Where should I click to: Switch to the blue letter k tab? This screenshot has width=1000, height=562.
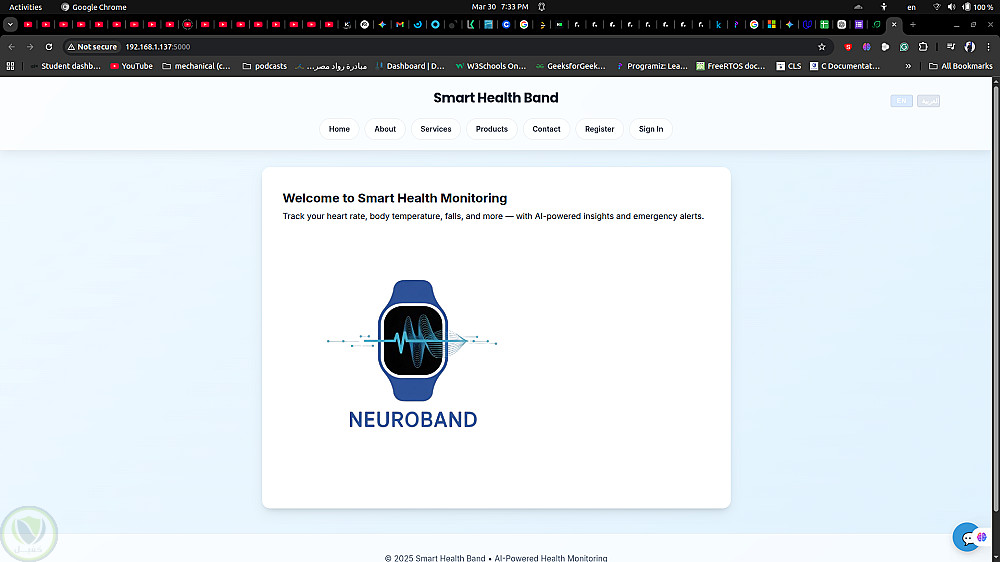point(719,24)
